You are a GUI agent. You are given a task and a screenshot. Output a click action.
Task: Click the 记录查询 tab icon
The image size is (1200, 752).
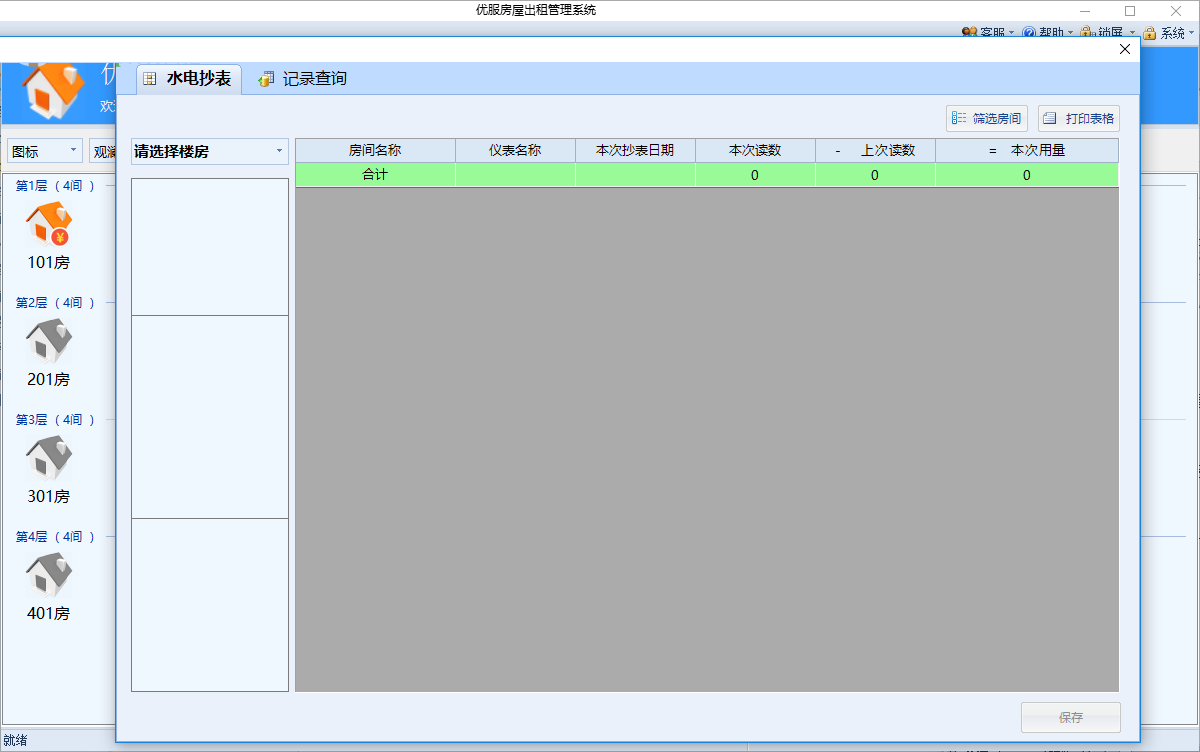coord(266,79)
